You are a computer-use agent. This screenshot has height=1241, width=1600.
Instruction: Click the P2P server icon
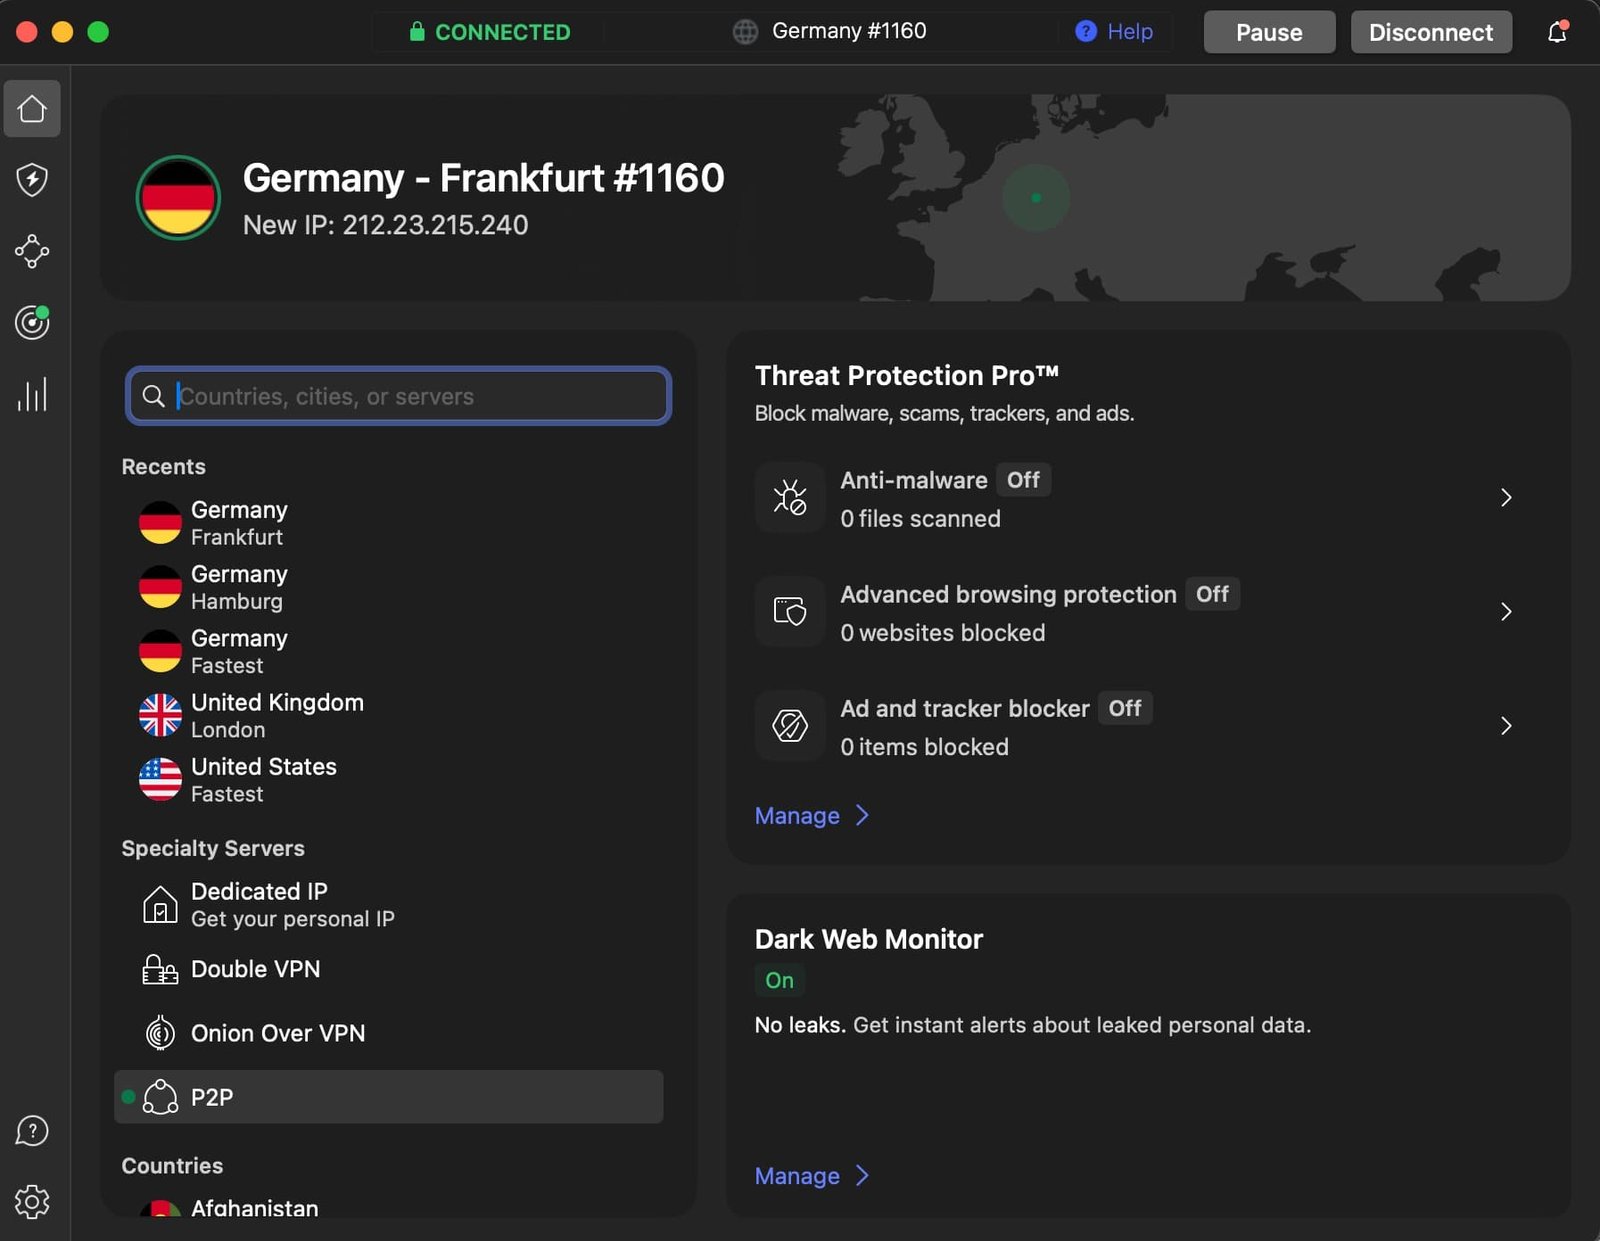160,1097
